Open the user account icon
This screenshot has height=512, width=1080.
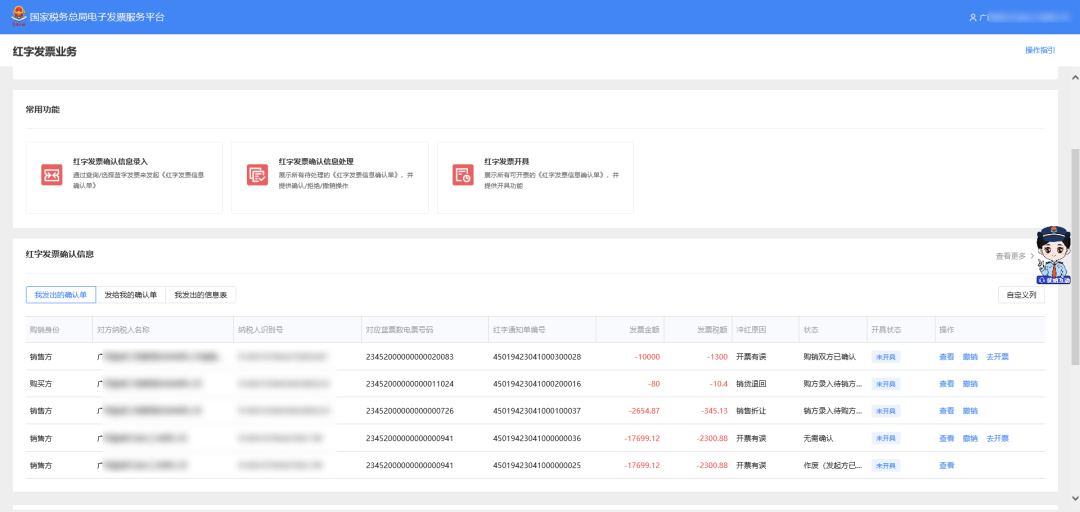point(973,17)
